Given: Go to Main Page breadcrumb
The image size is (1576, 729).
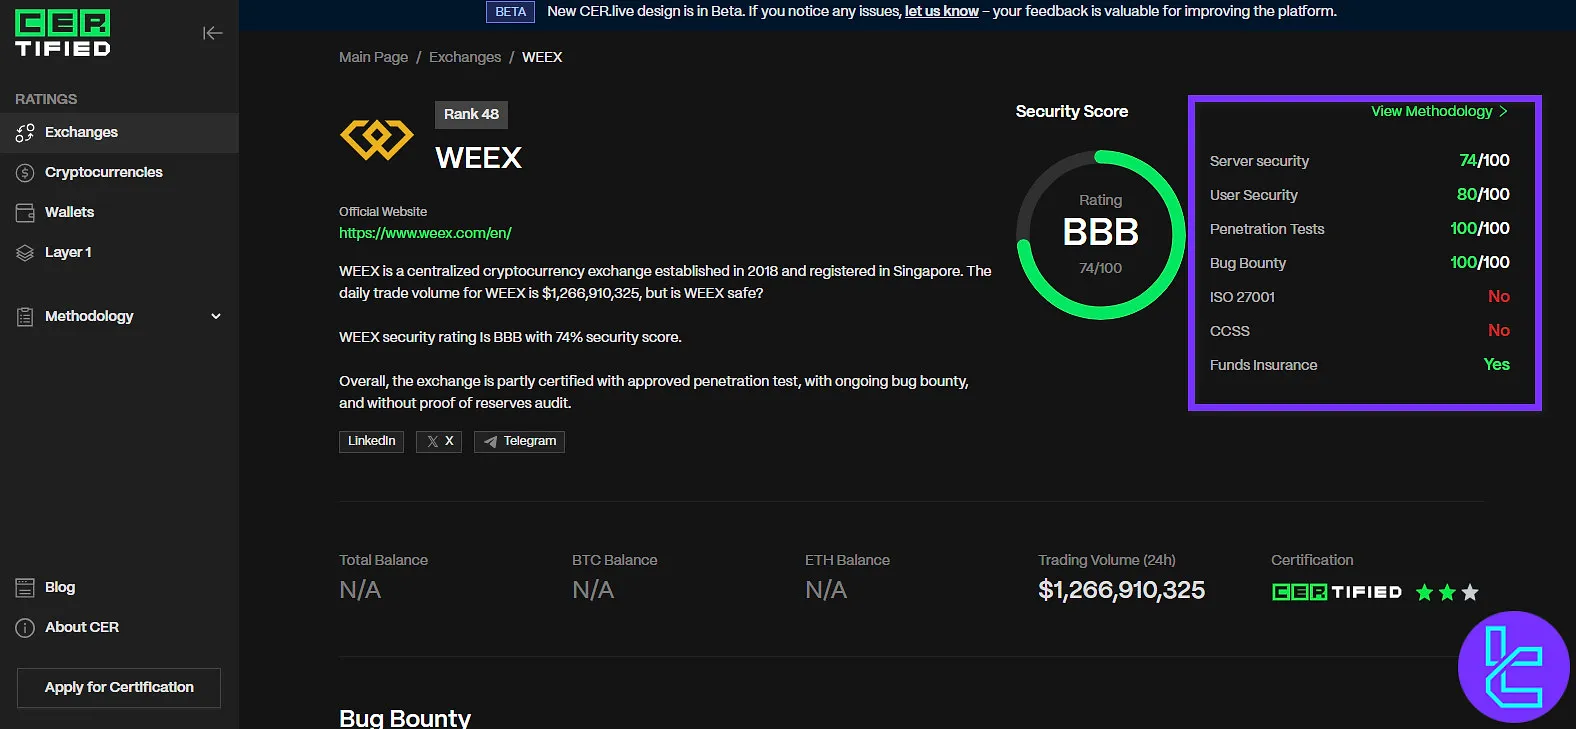Looking at the screenshot, I should (373, 57).
